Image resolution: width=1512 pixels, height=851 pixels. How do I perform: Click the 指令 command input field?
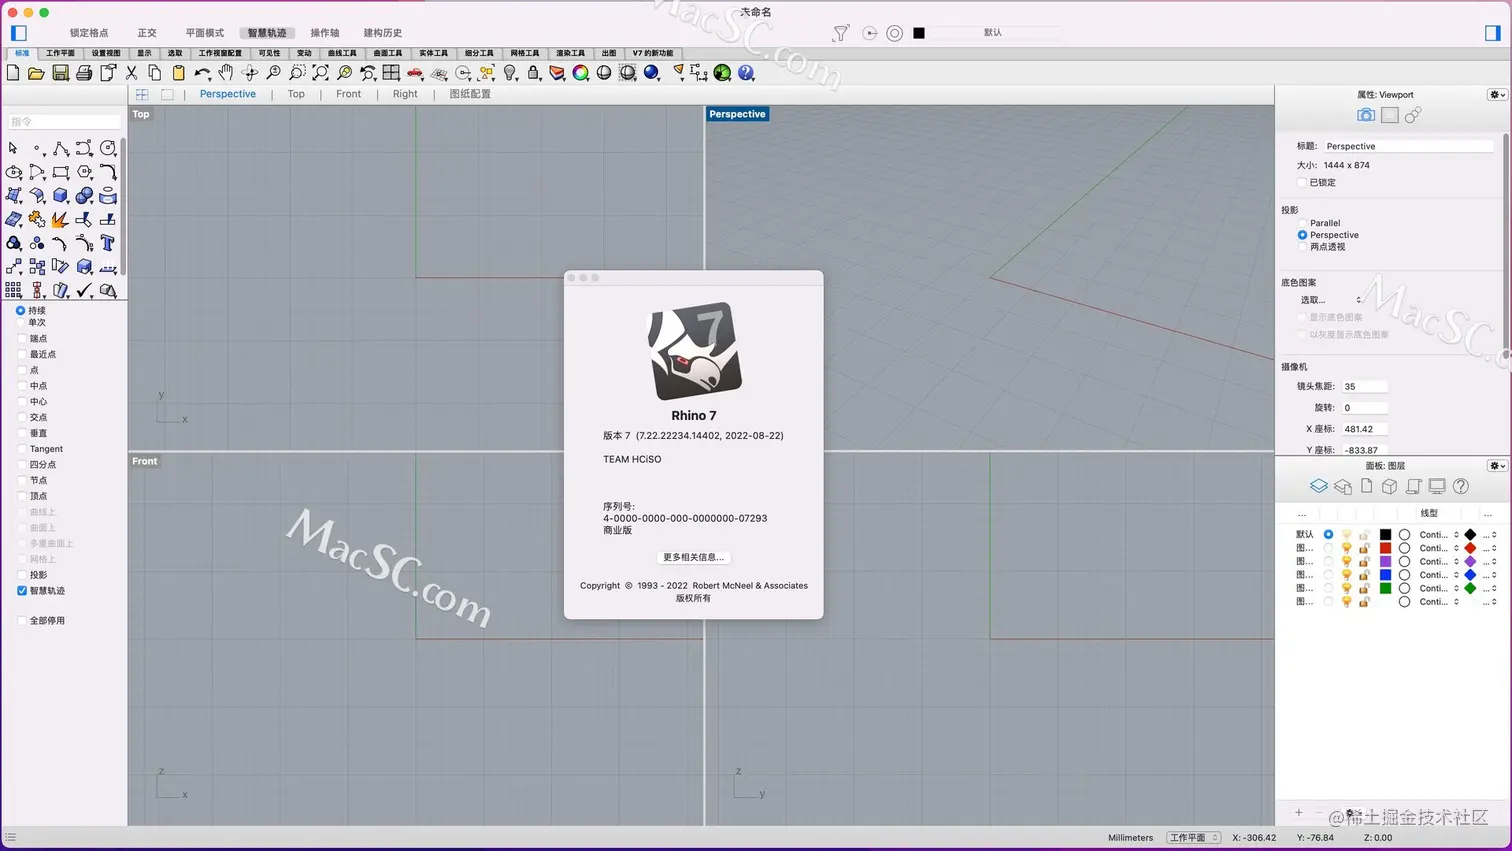[64, 121]
